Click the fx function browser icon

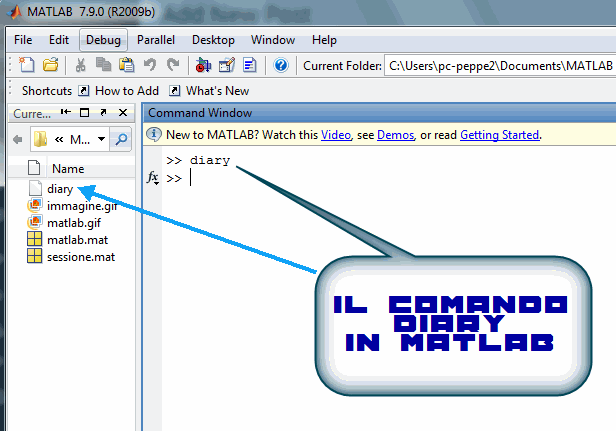(x=152, y=178)
